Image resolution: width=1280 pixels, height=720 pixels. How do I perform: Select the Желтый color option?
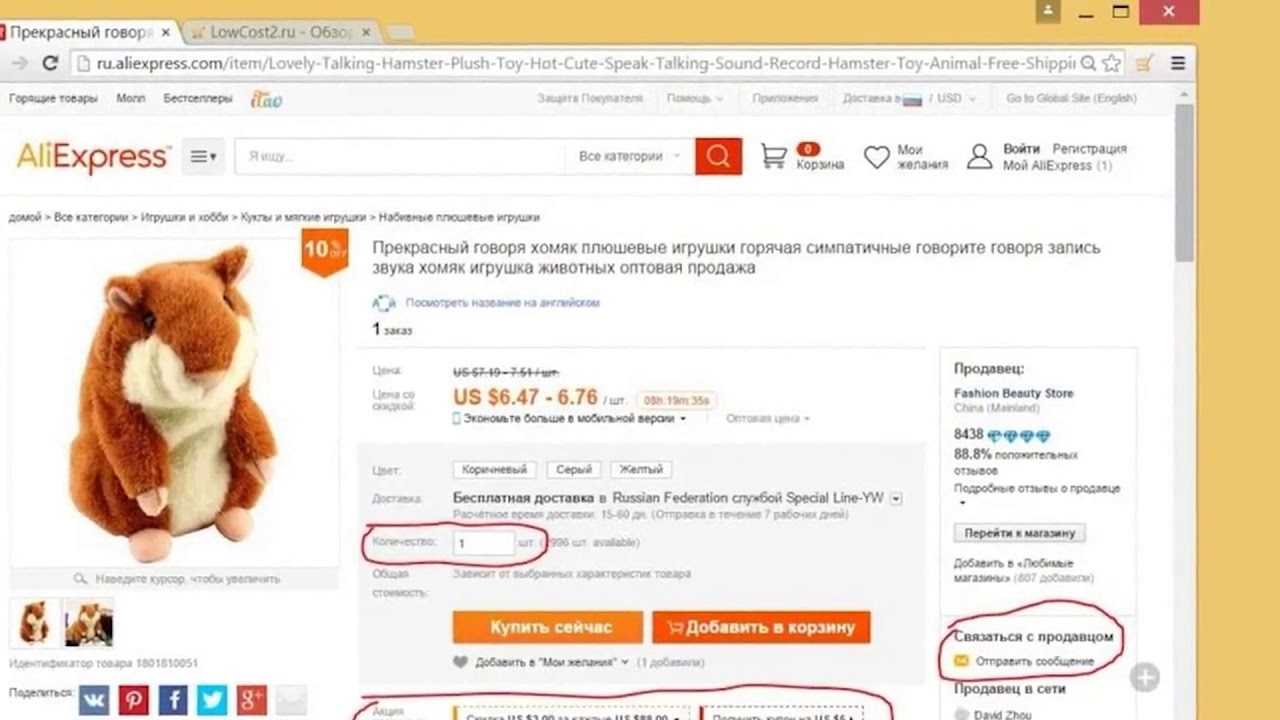(x=641, y=469)
